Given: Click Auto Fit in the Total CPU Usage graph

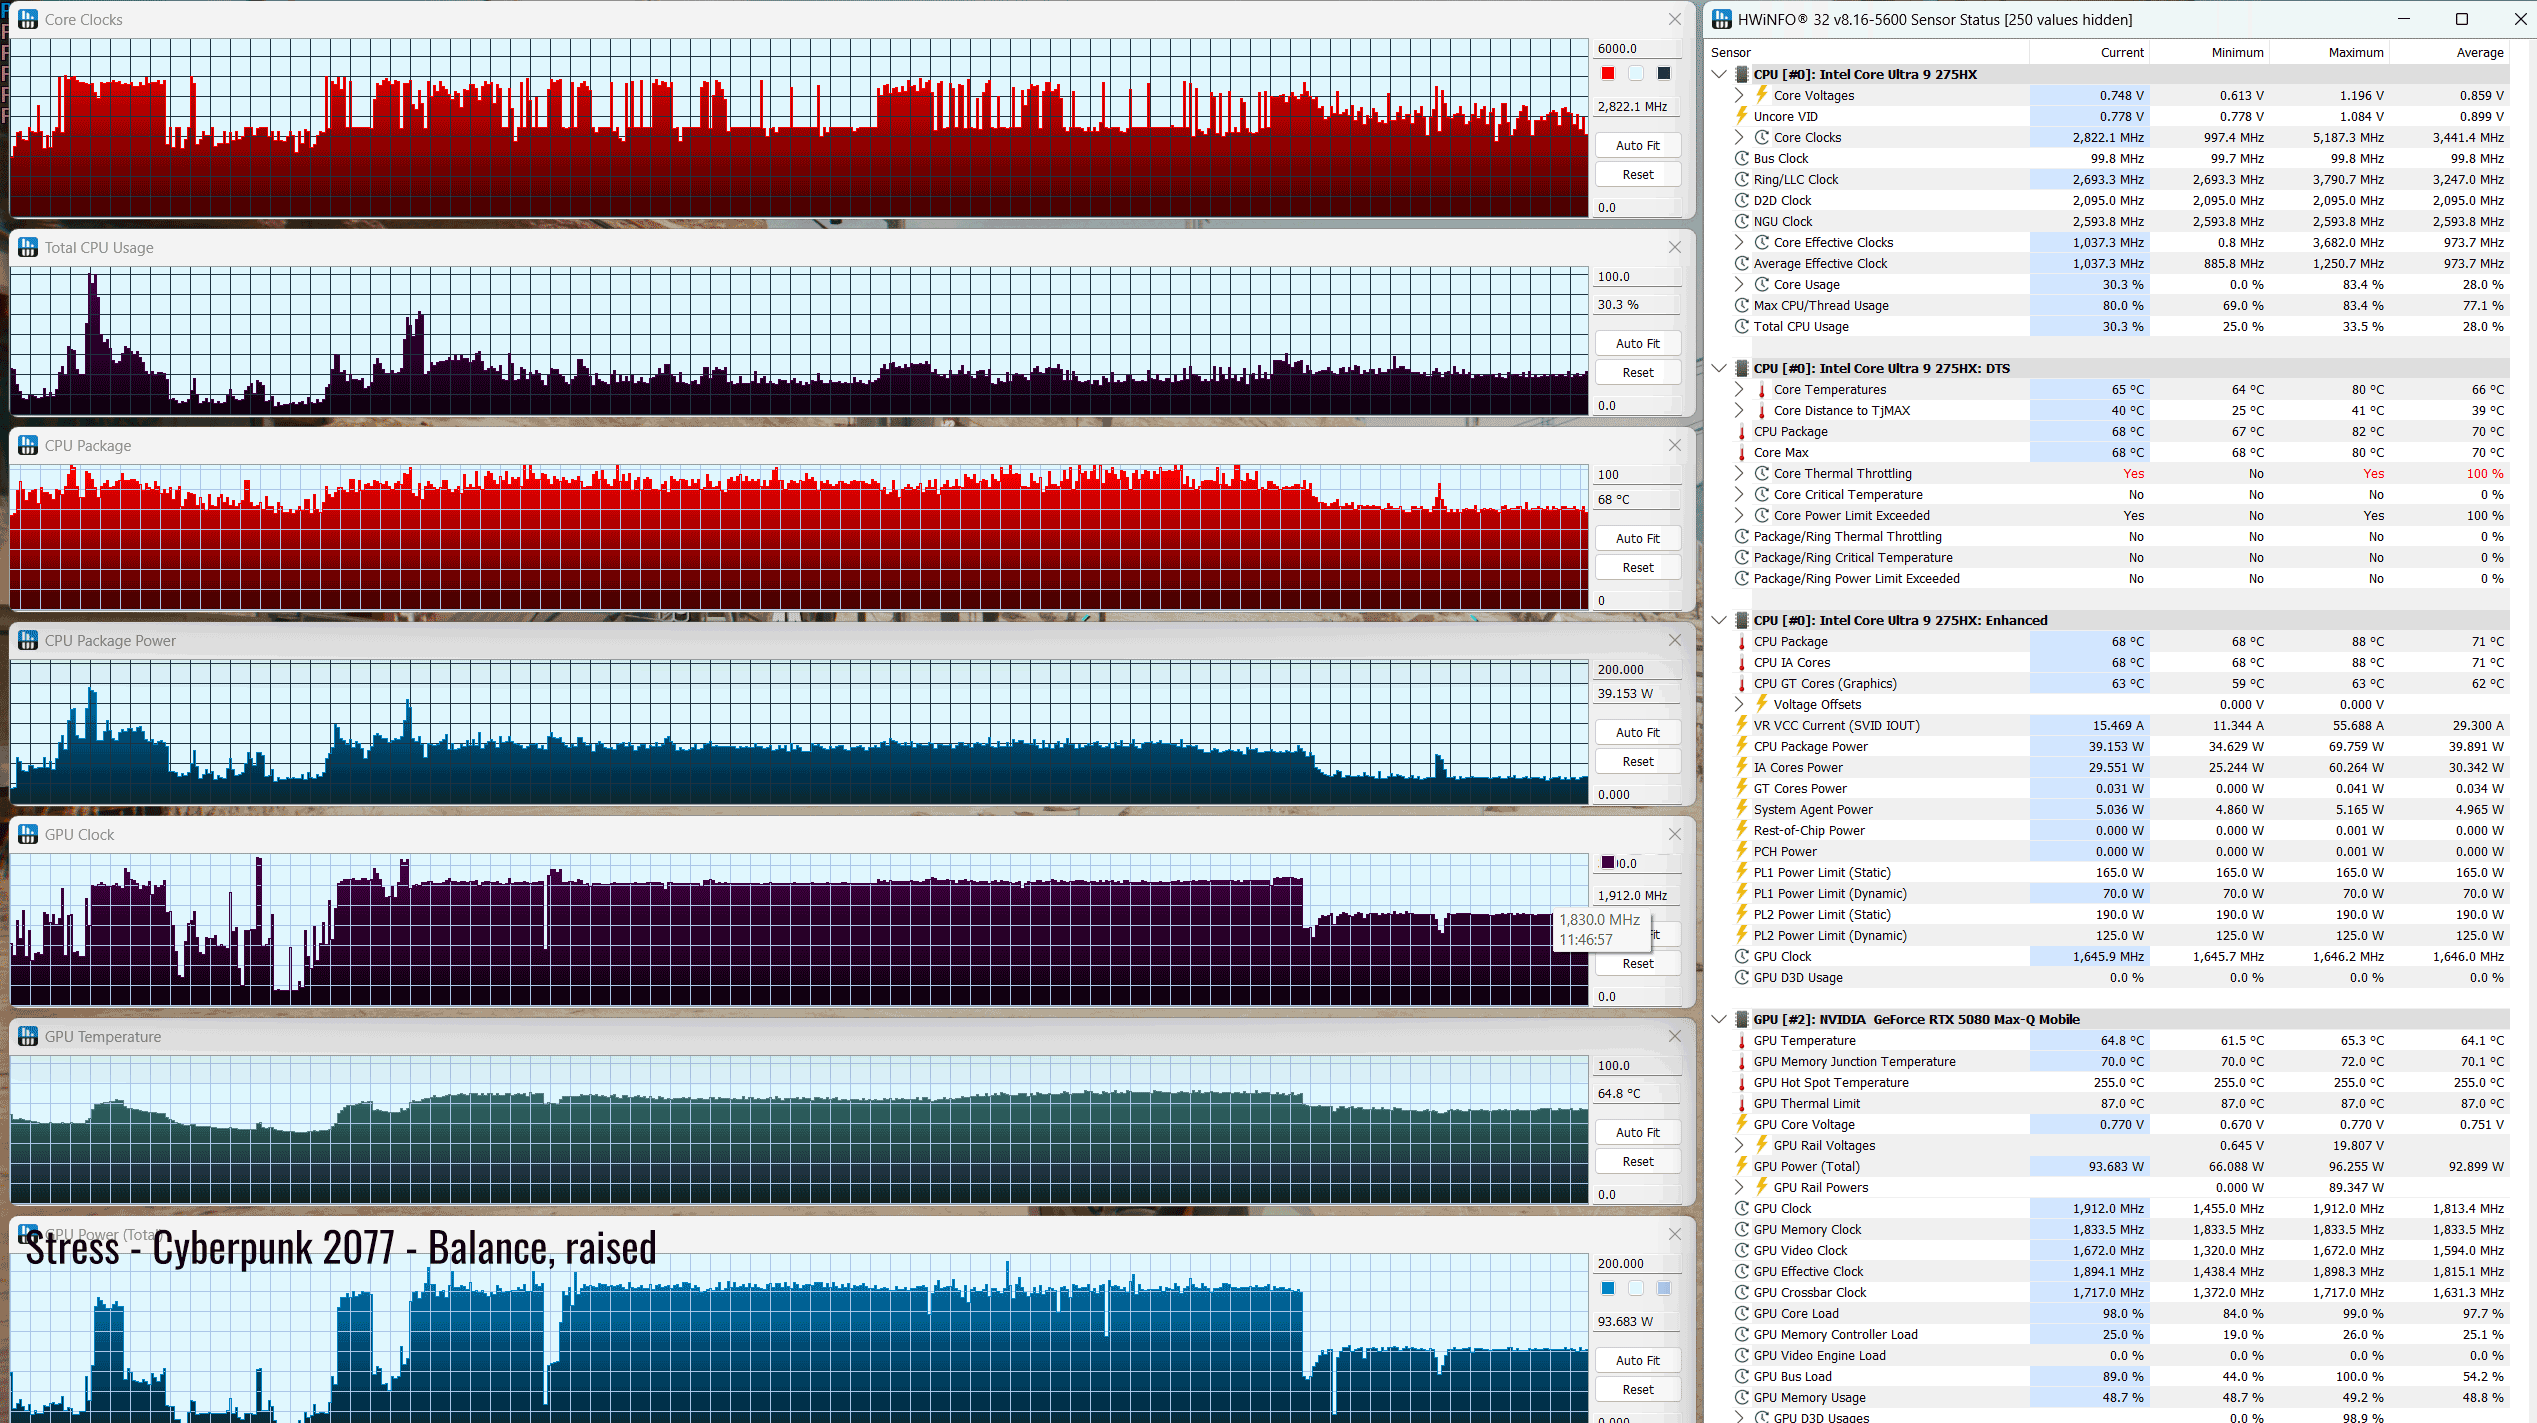Looking at the screenshot, I should [x=1638, y=343].
